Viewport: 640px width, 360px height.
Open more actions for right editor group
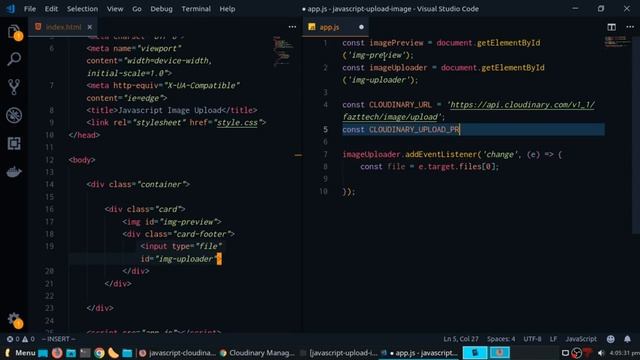[x=630, y=27]
